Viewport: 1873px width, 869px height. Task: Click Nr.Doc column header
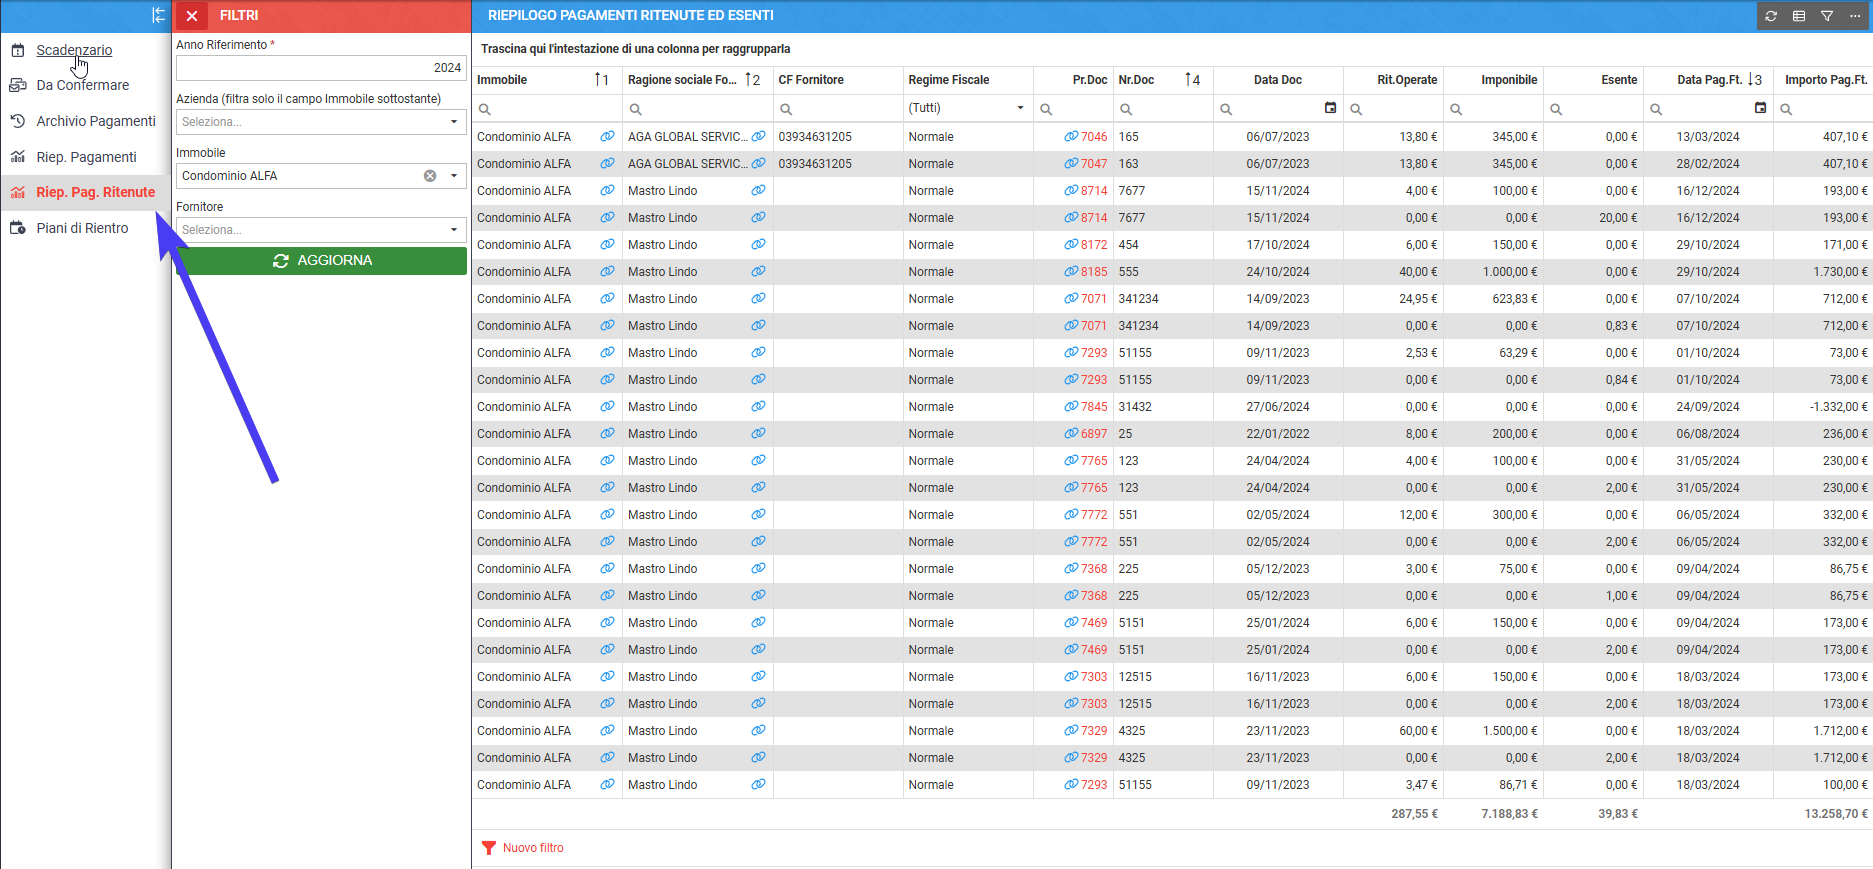click(1136, 80)
